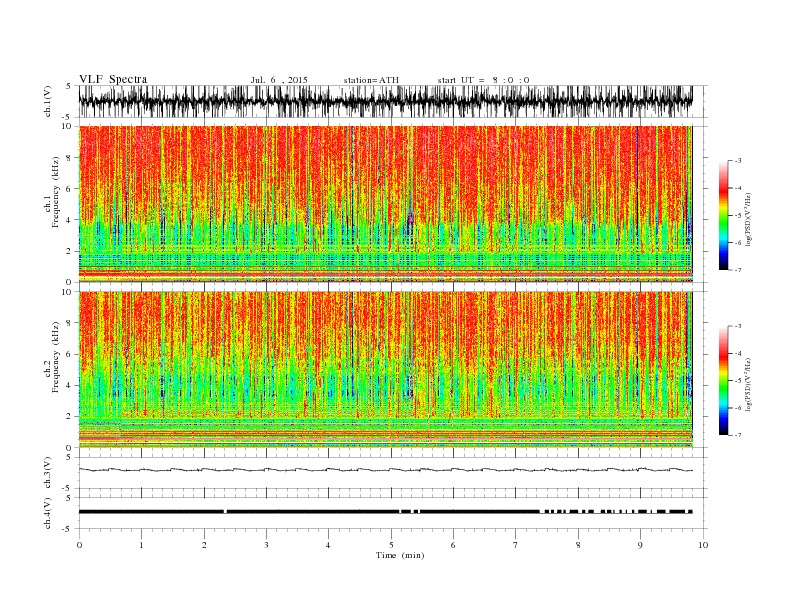Image resolution: width=792 pixels, height=612 pixels.
Task: Select the "start UT = 8:0:0" header text
Action: 483,80
